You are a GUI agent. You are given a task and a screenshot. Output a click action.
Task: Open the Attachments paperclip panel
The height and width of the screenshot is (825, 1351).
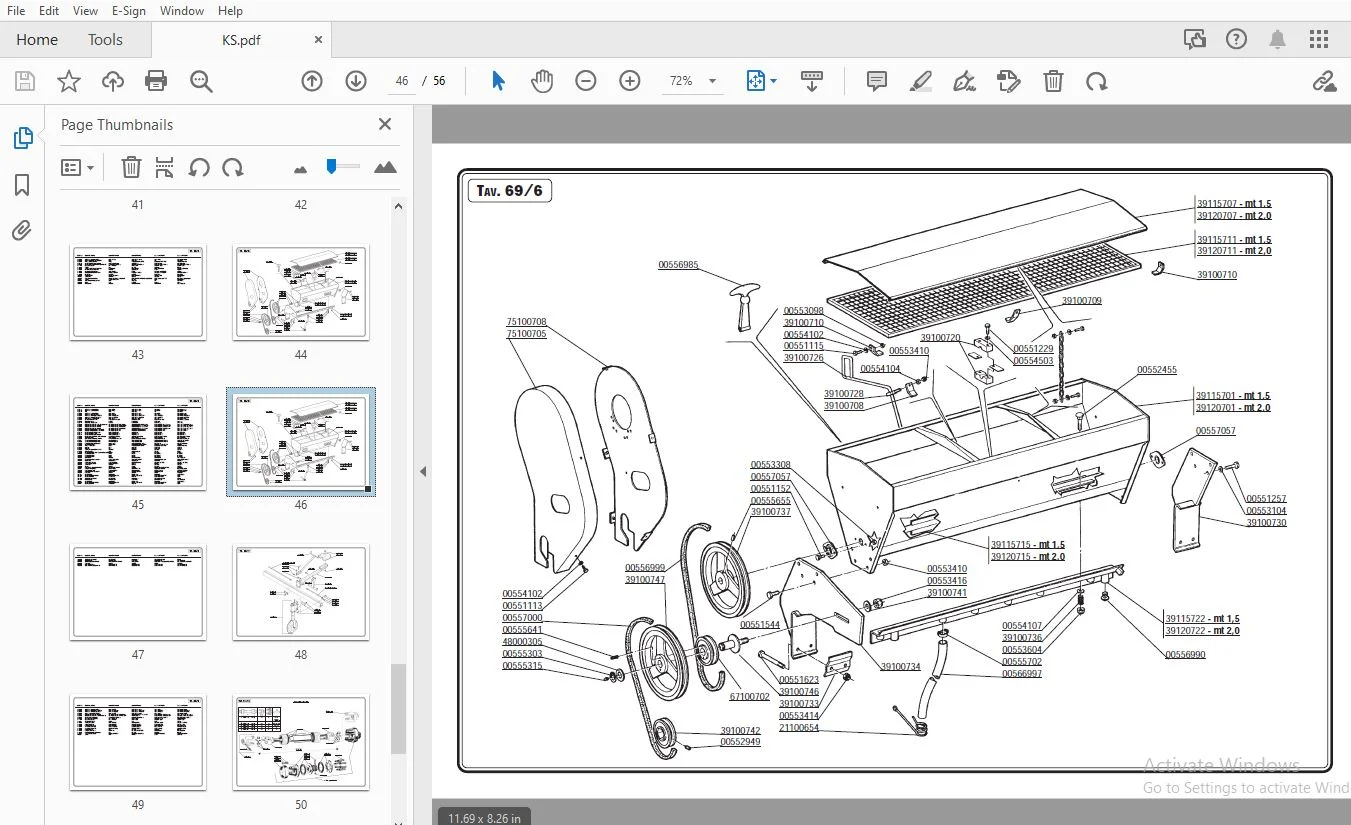(x=22, y=231)
